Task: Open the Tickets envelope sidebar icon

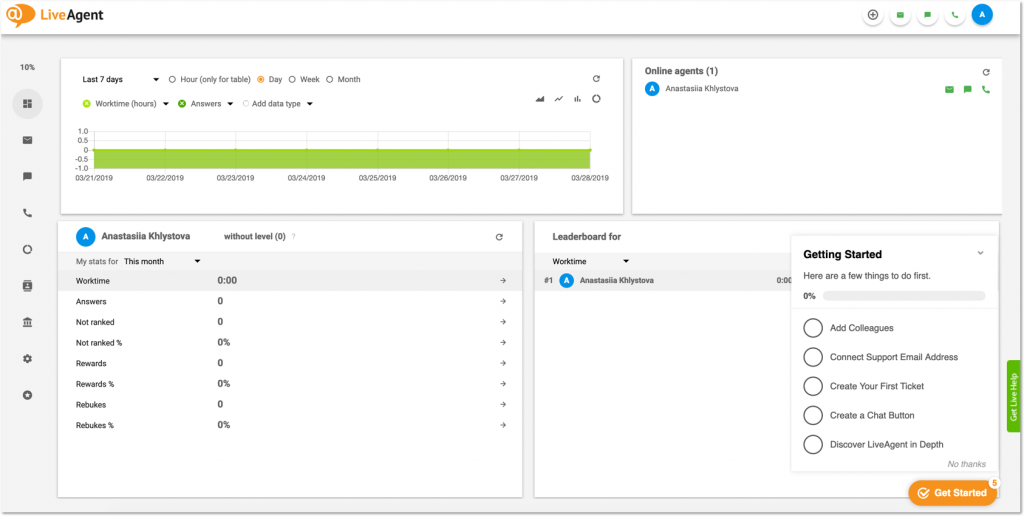Action: (x=27, y=140)
